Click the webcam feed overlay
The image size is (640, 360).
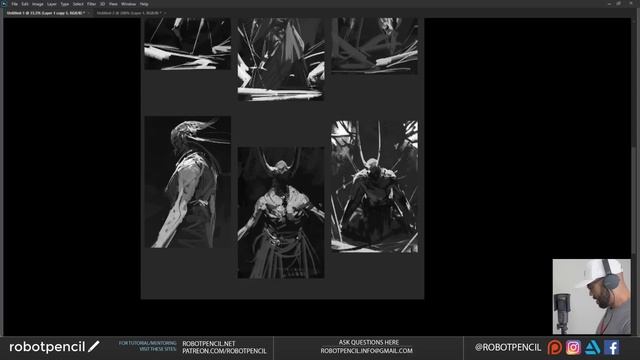pos(591,297)
